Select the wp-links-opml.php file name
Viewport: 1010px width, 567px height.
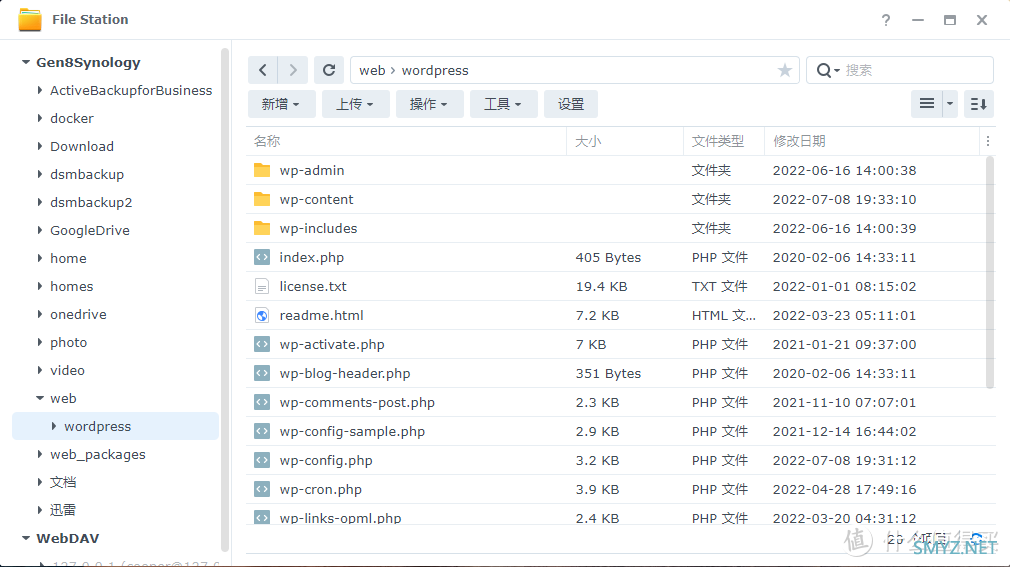click(340, 518)
